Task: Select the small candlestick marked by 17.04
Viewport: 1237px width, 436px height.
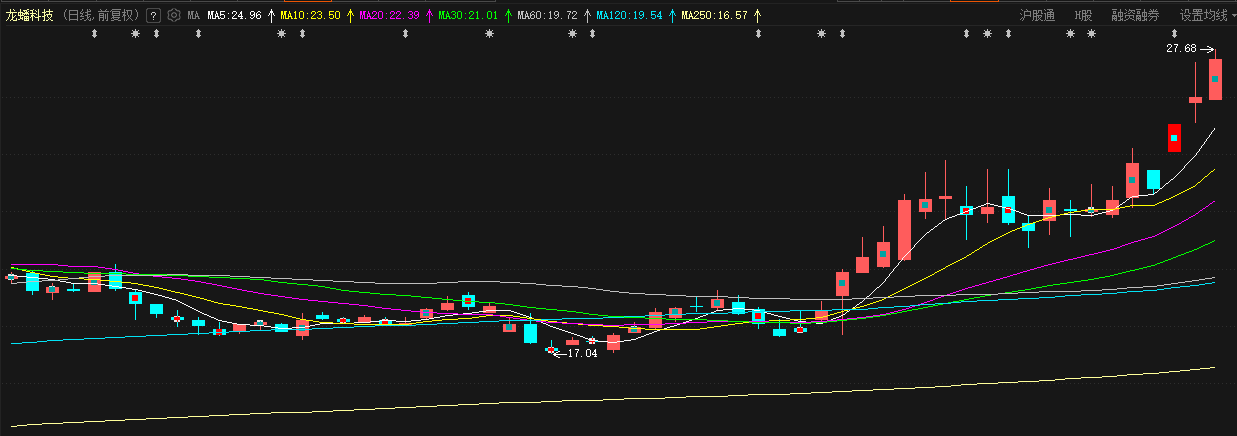Action: 550,350
